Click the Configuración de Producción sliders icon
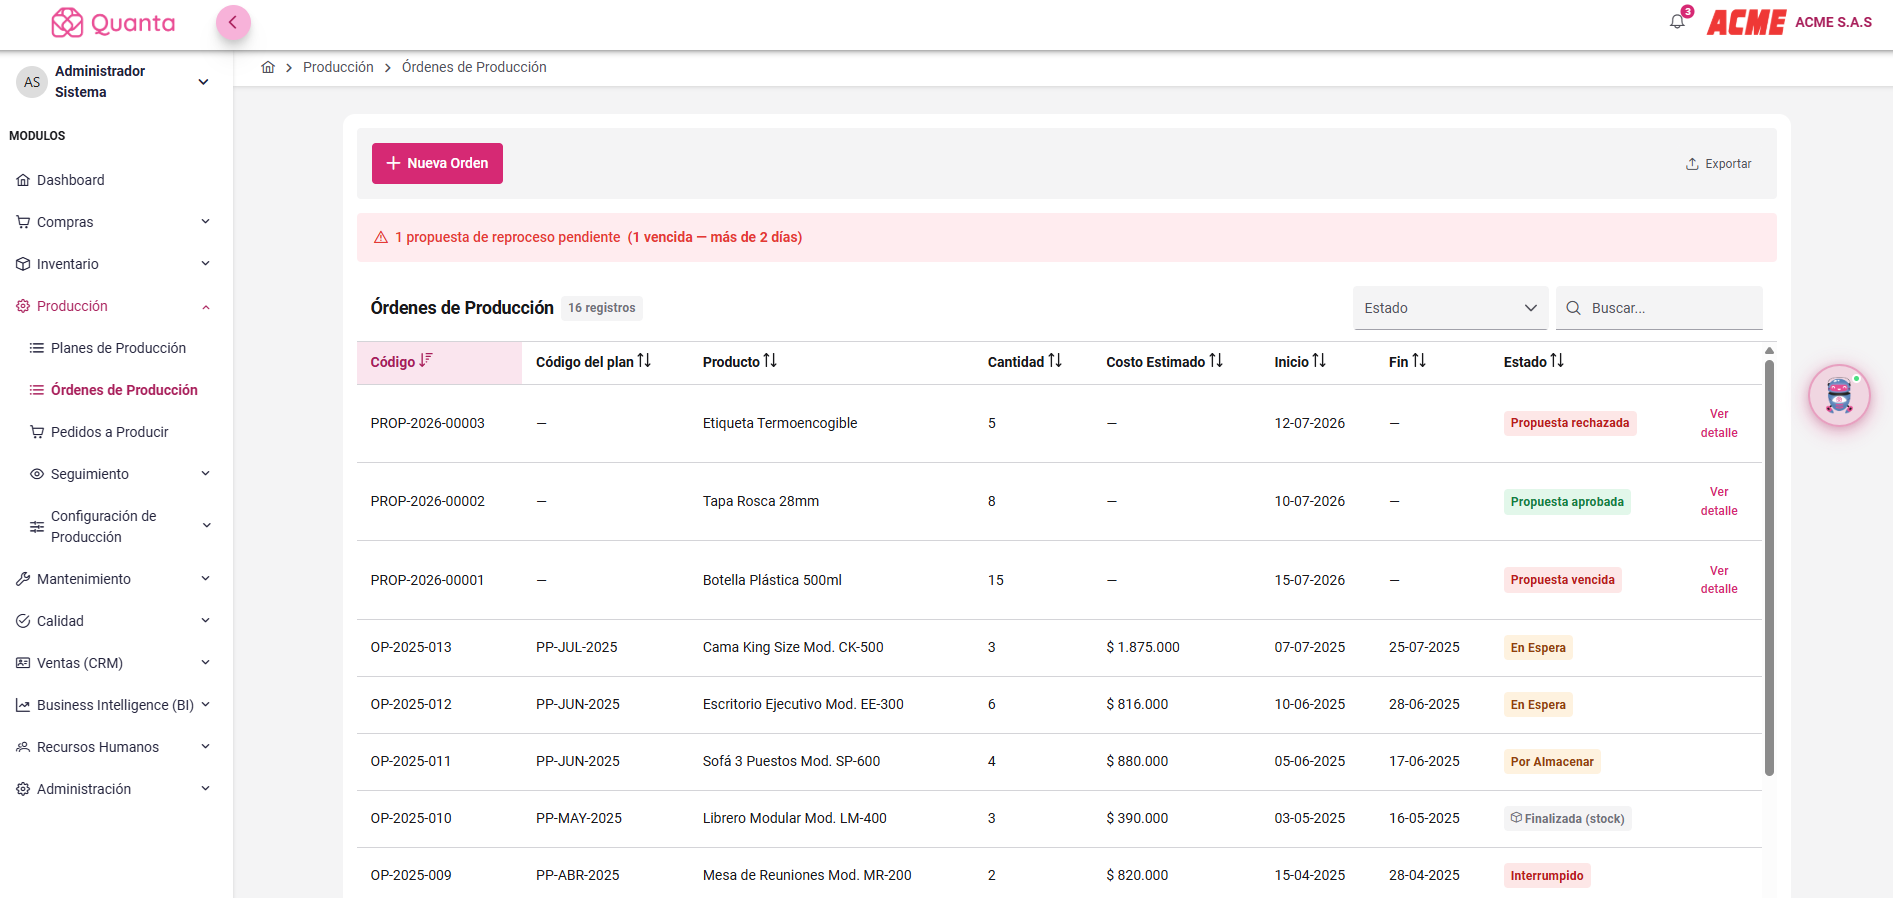 tap(37, 527)
